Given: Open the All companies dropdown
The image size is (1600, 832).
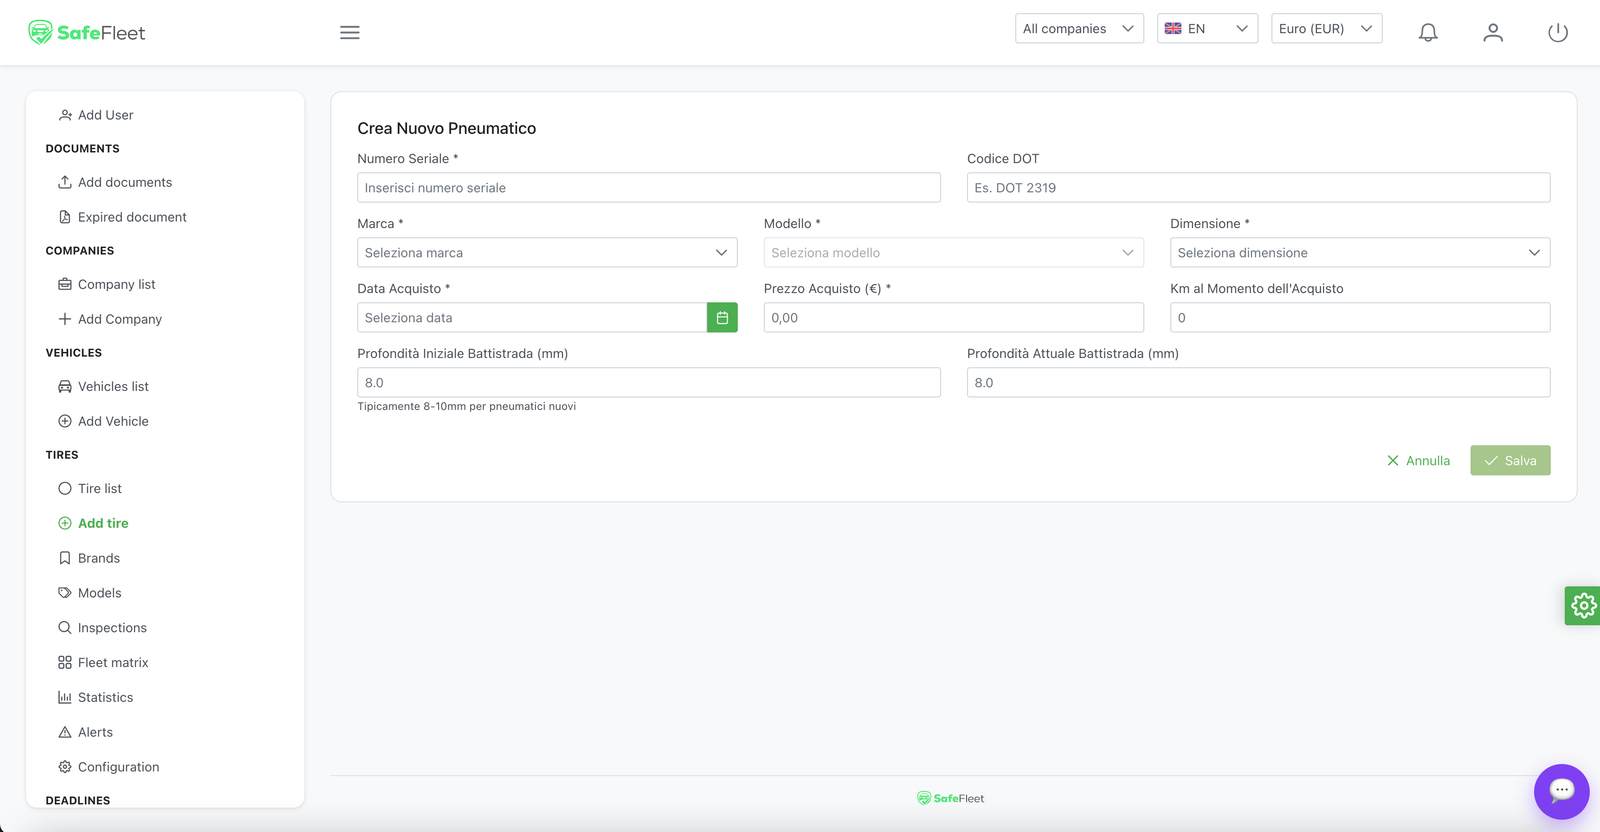Looking at the screenshot, I should 1079,29.
